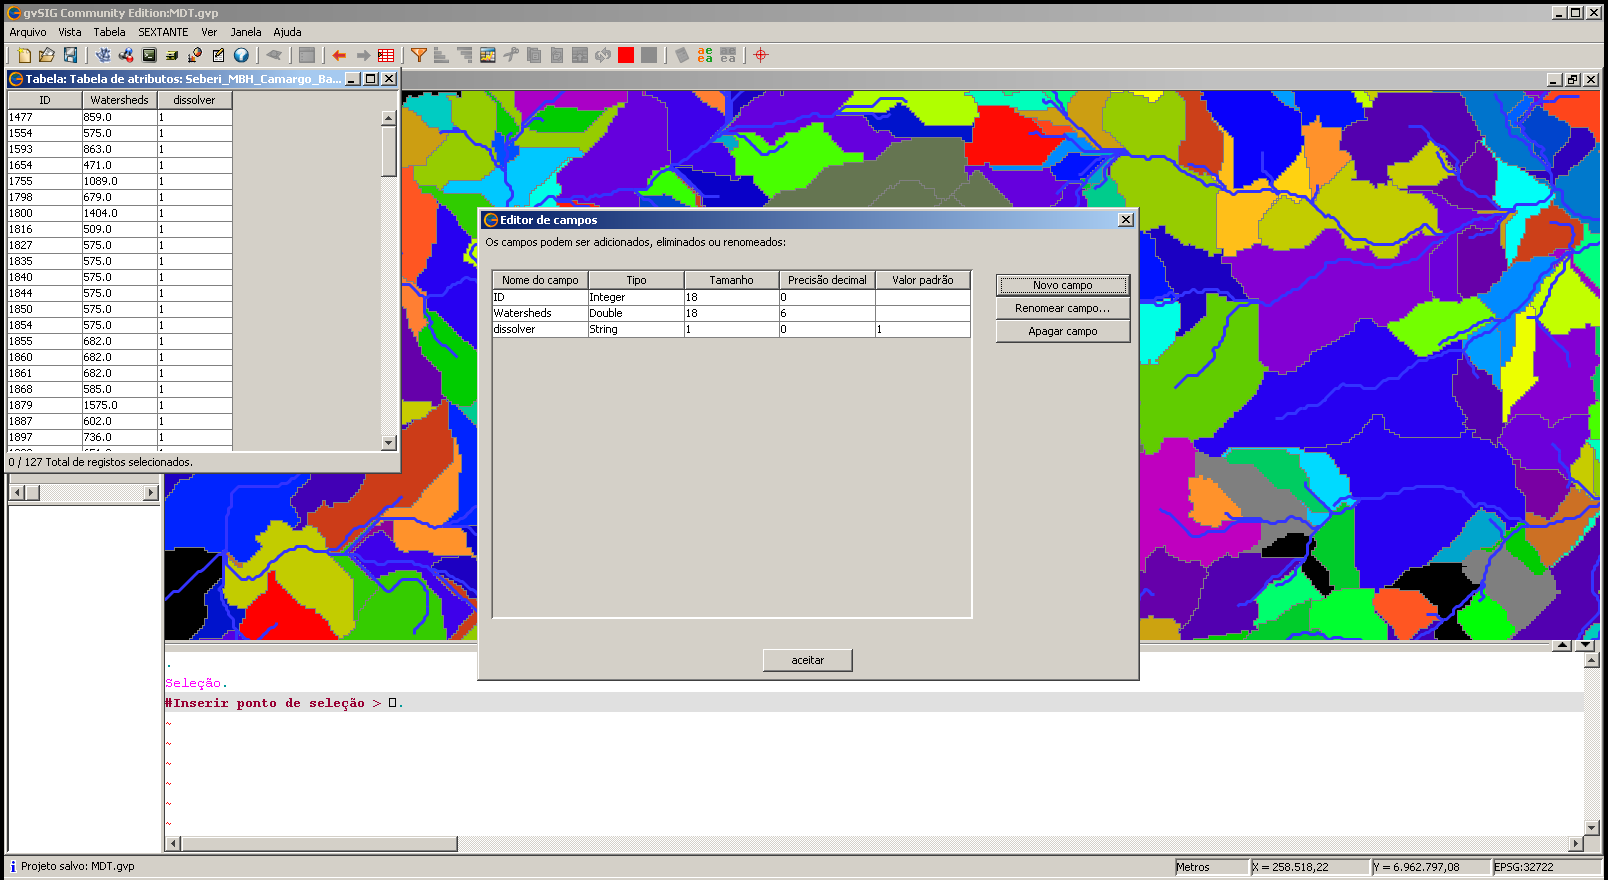This screenshot has width=1608, height=880.
Task: Click the orange filter funnel icon
Action: click(419, 55)
